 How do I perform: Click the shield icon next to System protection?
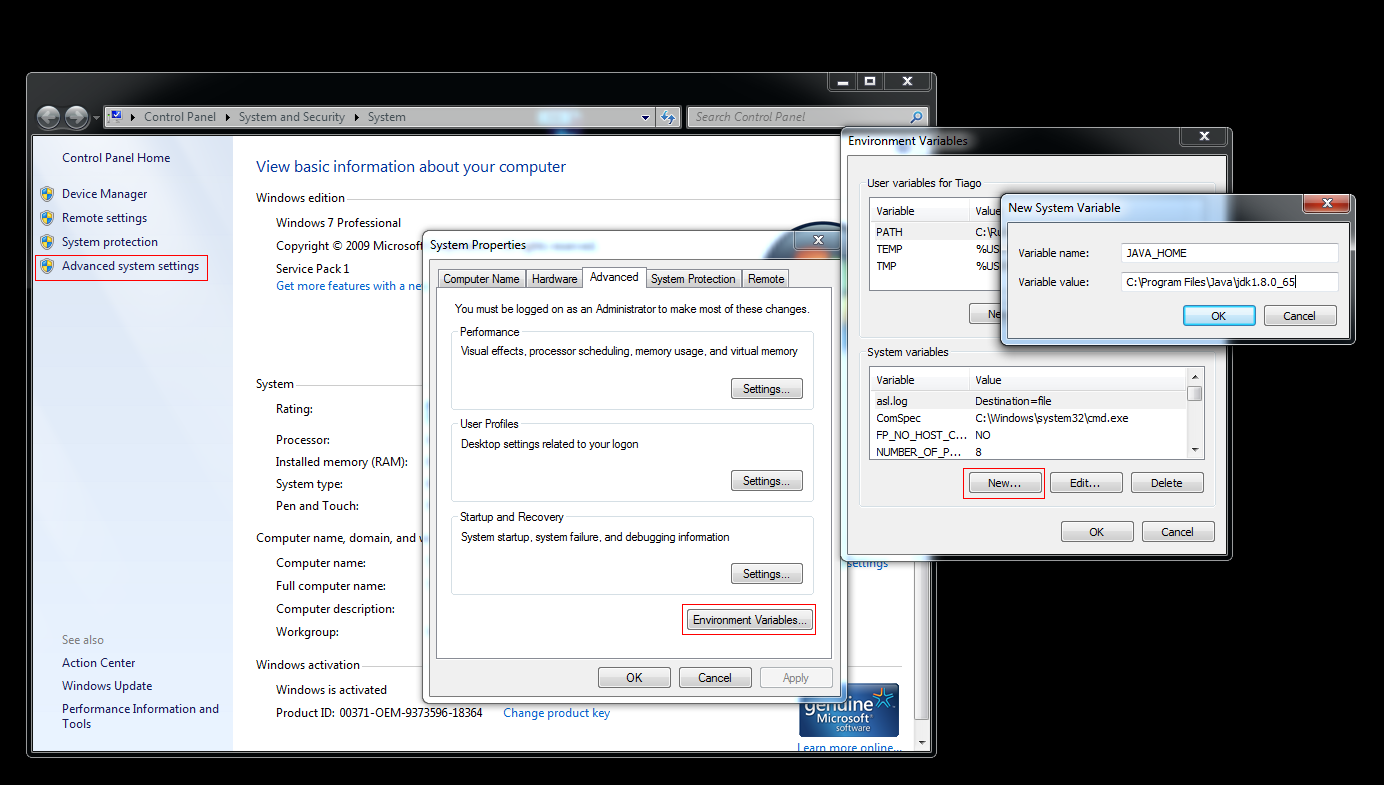(47, 241)
